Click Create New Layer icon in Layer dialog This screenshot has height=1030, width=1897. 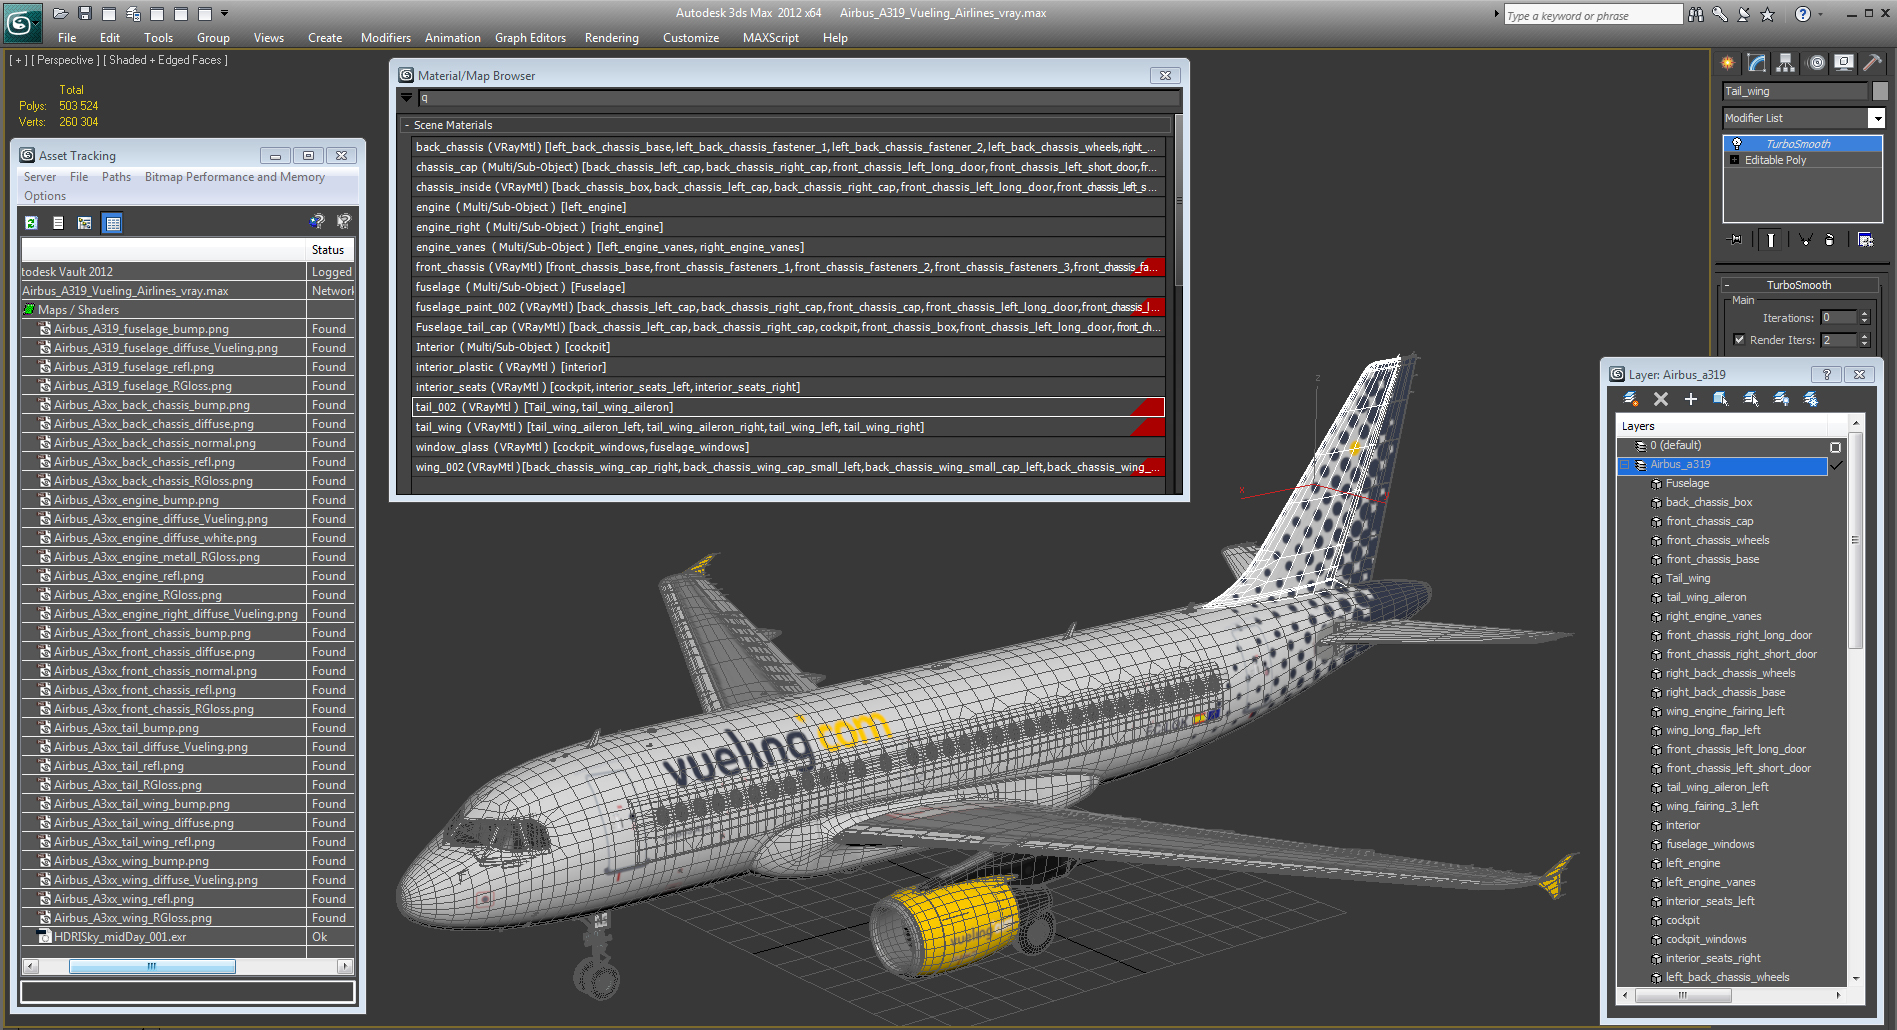click(x=1631, y=399)
